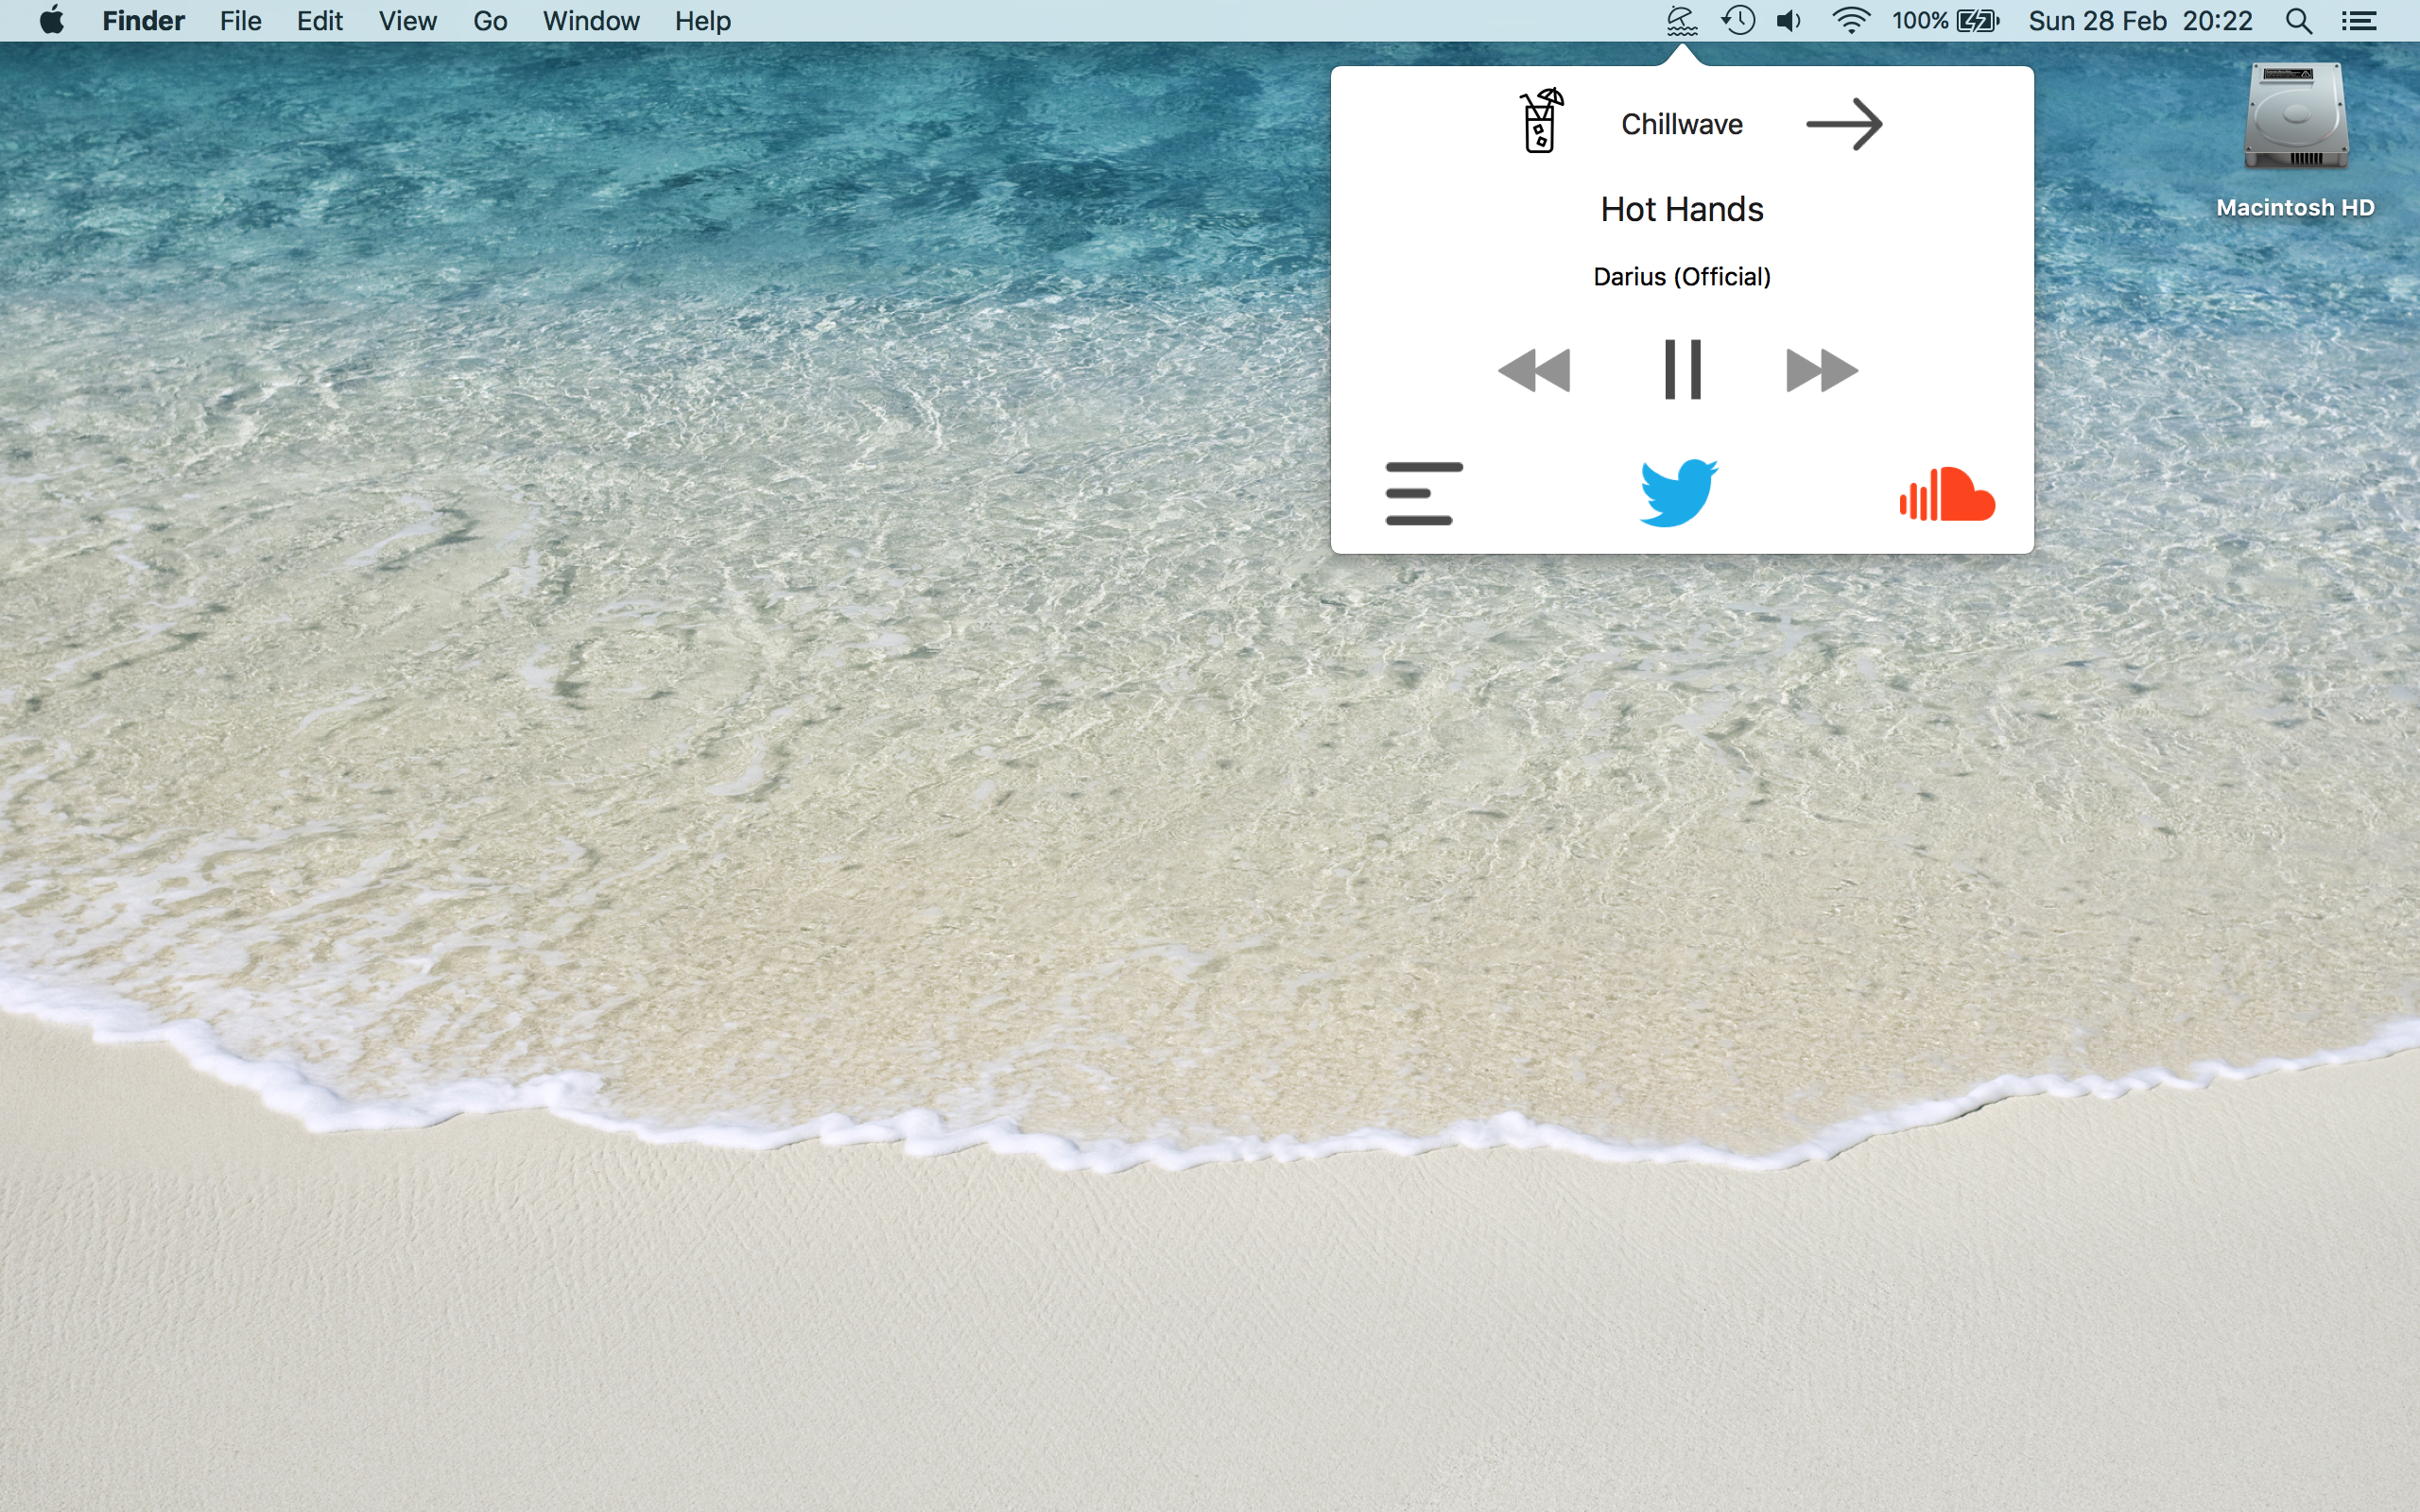Open Spotlight search

[2298, 21]
